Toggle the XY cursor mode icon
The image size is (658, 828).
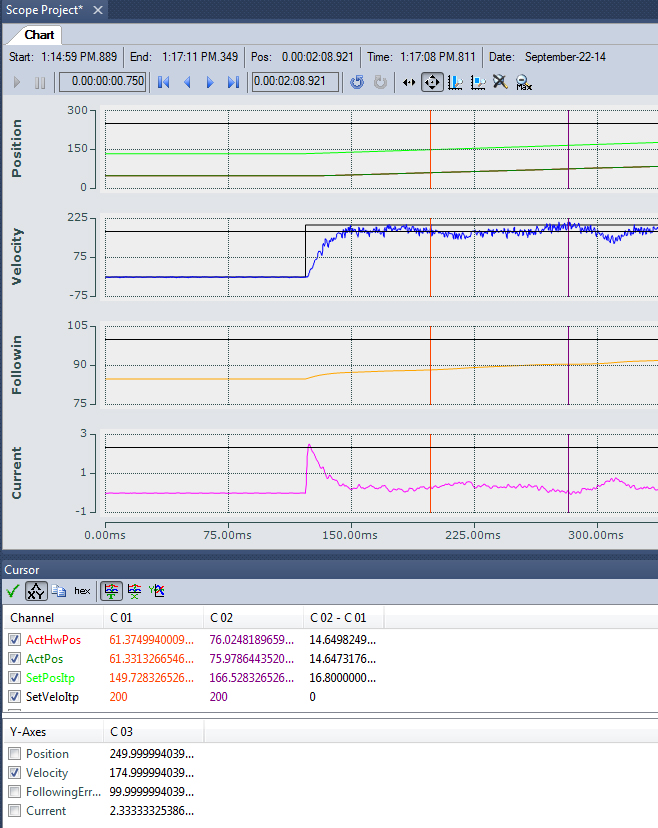click(36, 591)
